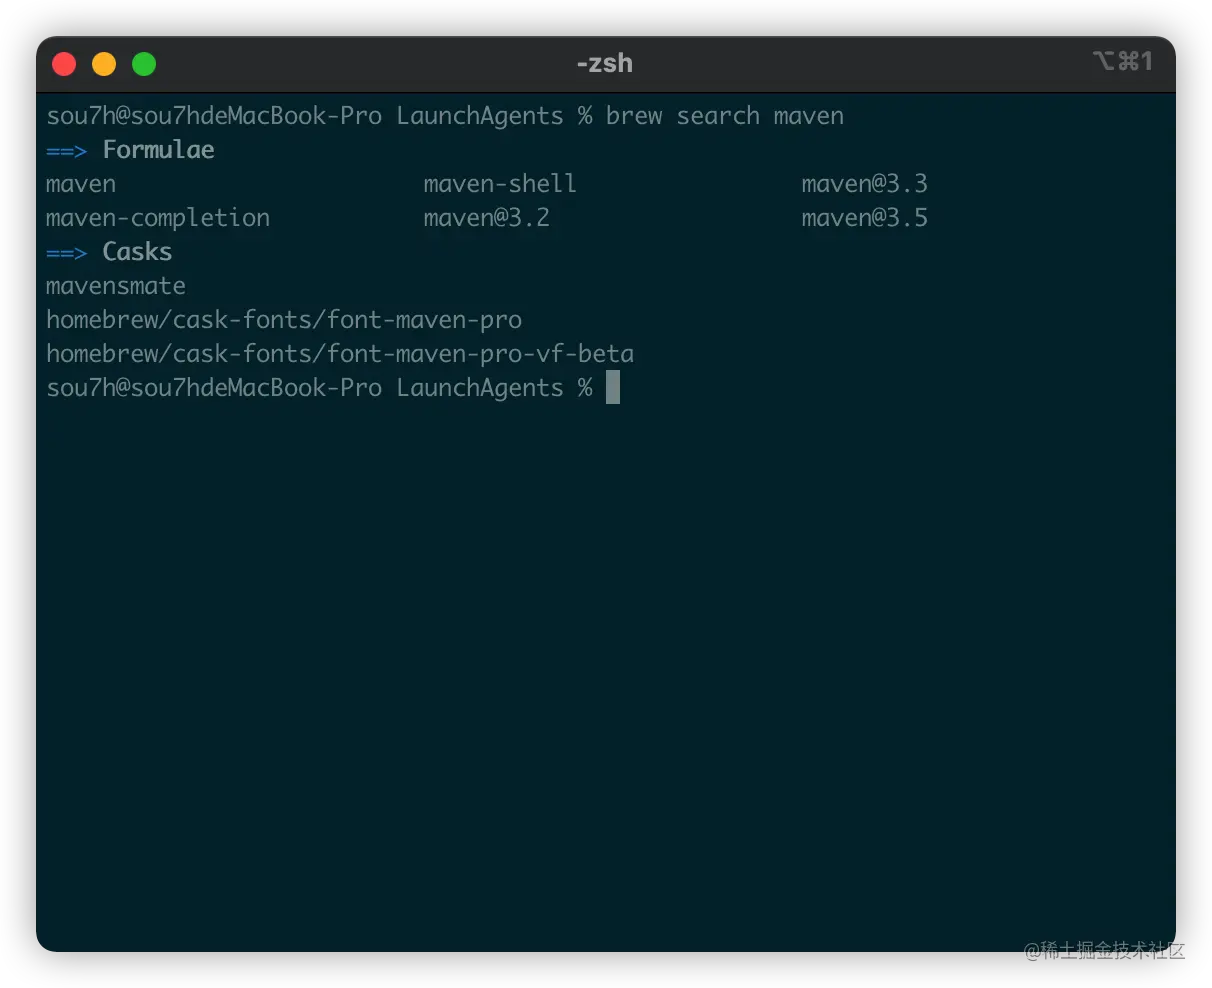Viewport: 1212px width, 988px height.
Task: Click the 'maven-shell' formula result
Action: pos(500,184)
